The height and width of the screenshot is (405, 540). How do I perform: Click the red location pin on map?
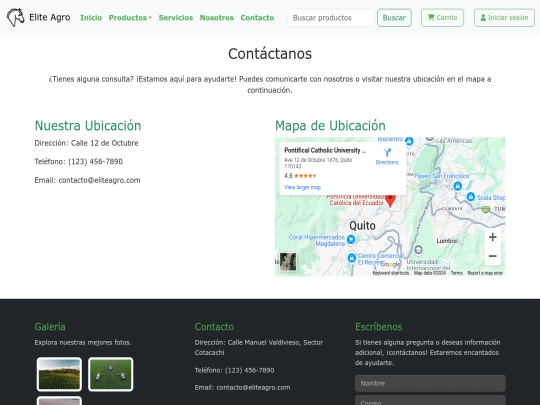[x=390, y=200]
